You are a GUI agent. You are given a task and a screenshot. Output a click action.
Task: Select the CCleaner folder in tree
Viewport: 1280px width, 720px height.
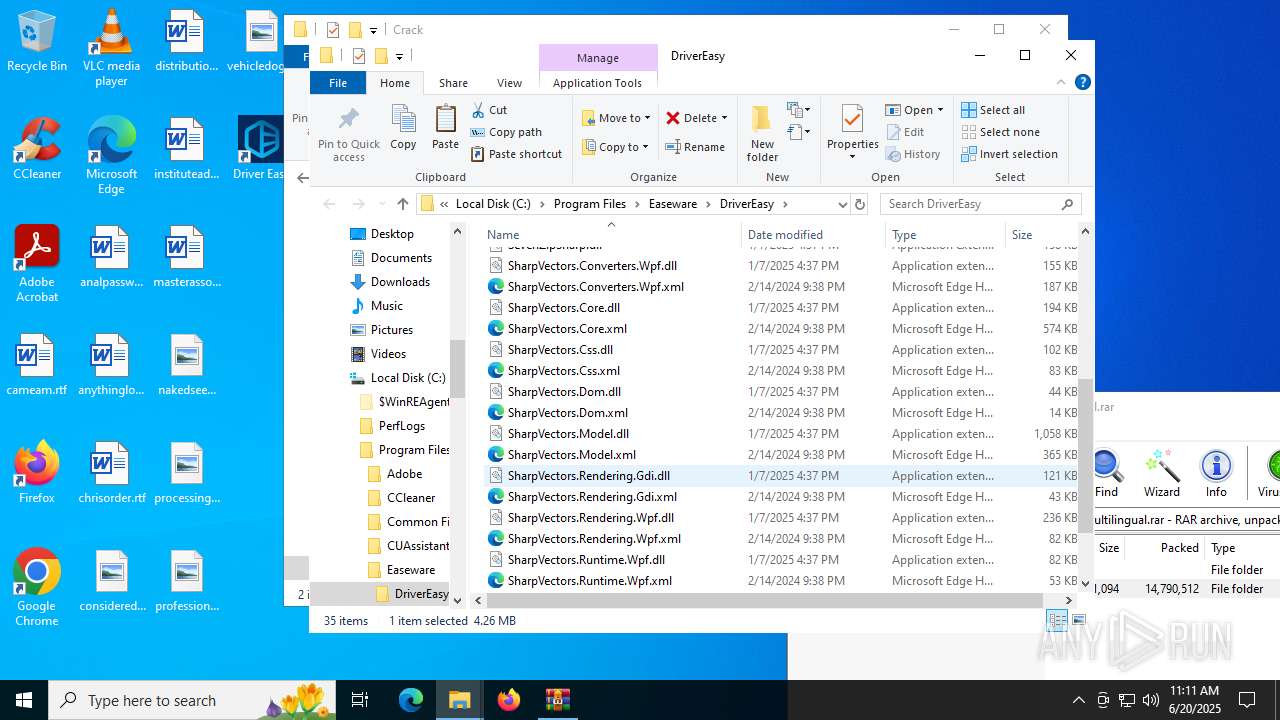coord(411,498)
